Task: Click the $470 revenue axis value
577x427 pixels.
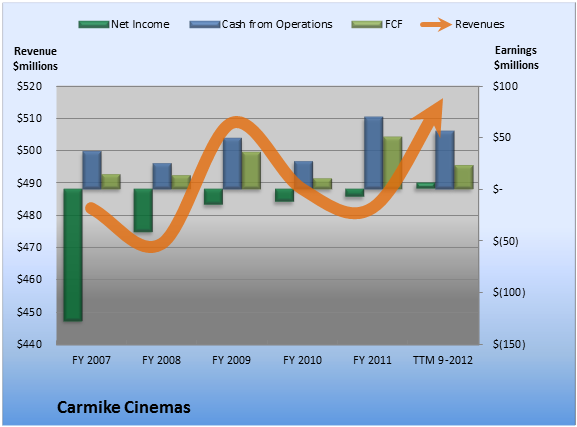Action: (x=29, y=247)
